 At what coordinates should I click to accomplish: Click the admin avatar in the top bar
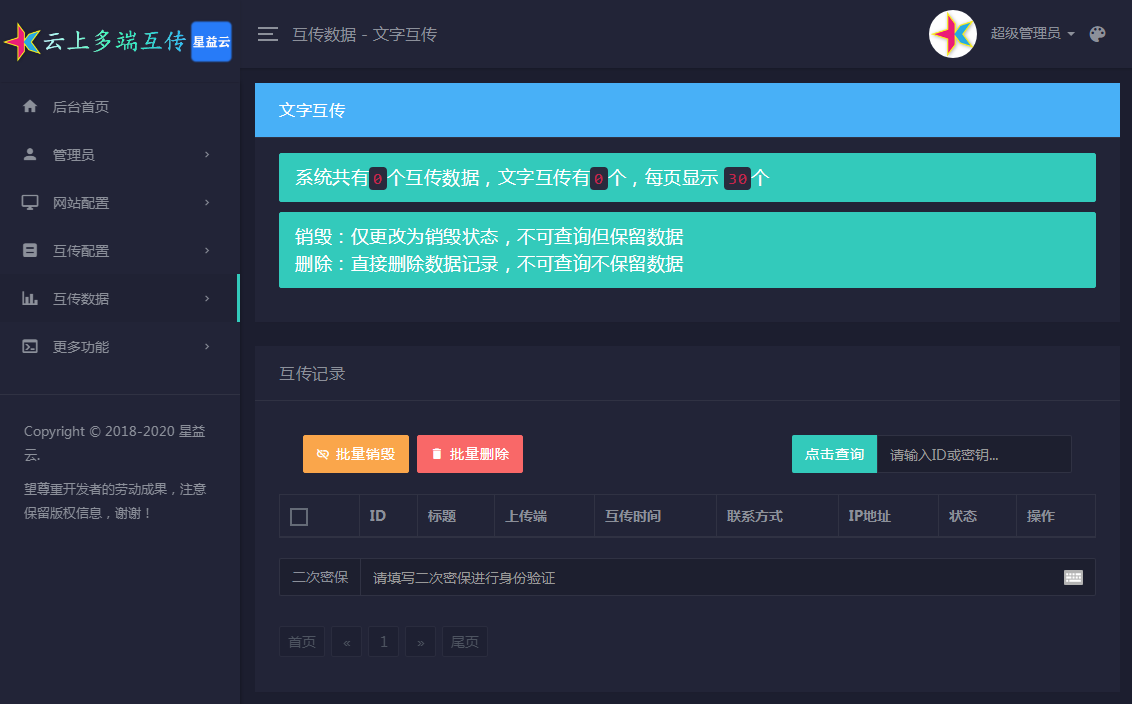coord(952,34)
